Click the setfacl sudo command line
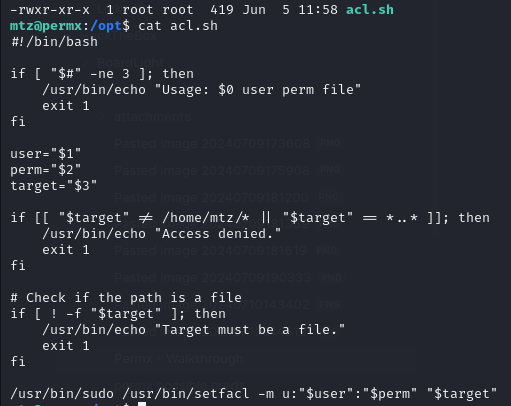Screen dimensions: 511x406 pos(254,394)
